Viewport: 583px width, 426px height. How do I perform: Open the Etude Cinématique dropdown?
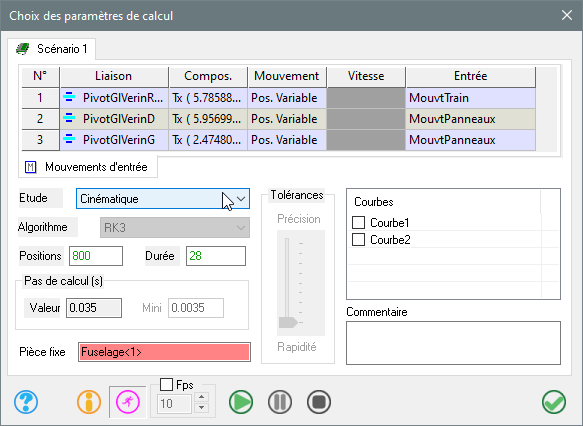point(163,199)
